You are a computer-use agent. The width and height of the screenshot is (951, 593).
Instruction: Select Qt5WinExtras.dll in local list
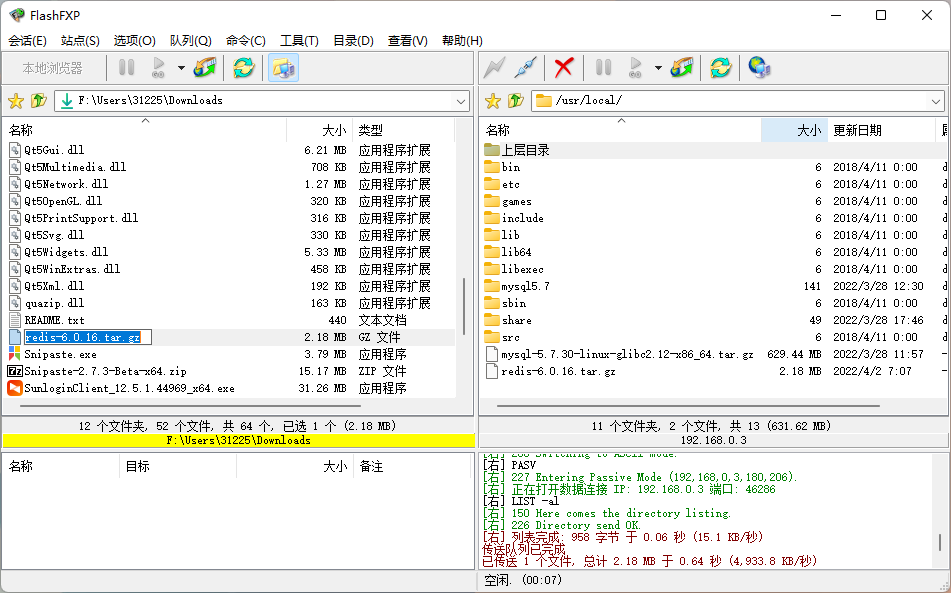(72, 269)
